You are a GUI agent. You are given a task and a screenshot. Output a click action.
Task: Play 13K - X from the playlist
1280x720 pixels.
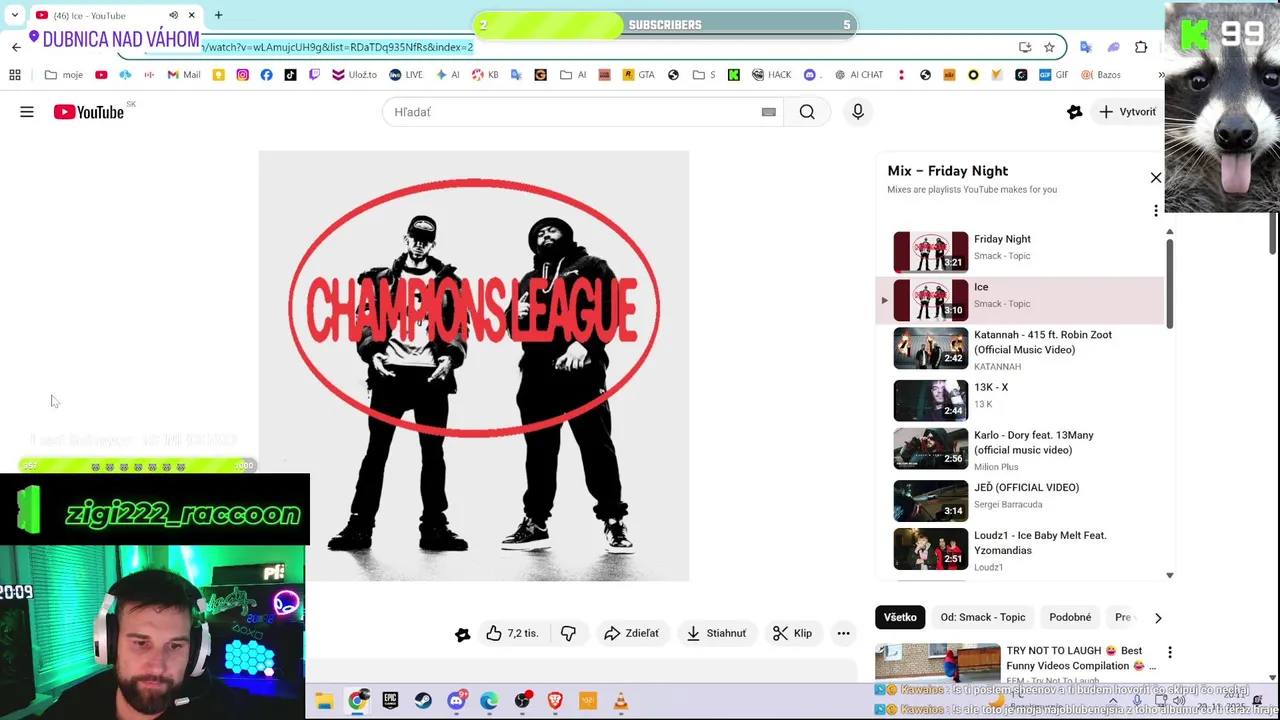[x=1020, y=400]
